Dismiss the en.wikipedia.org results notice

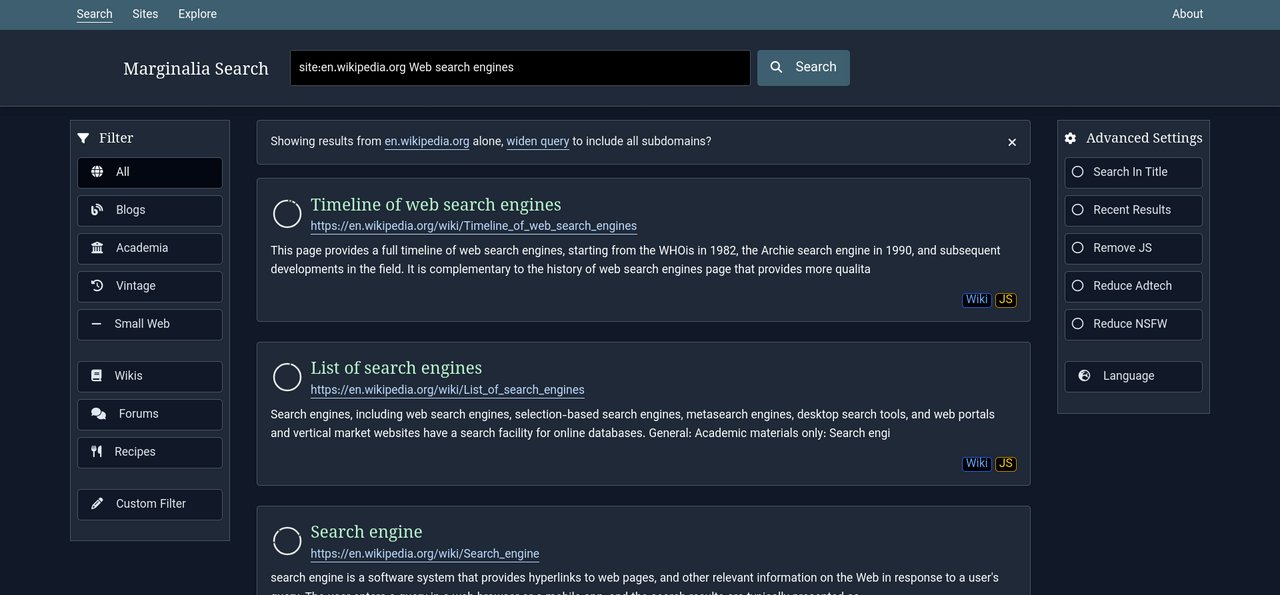(x=1012, y=143)
